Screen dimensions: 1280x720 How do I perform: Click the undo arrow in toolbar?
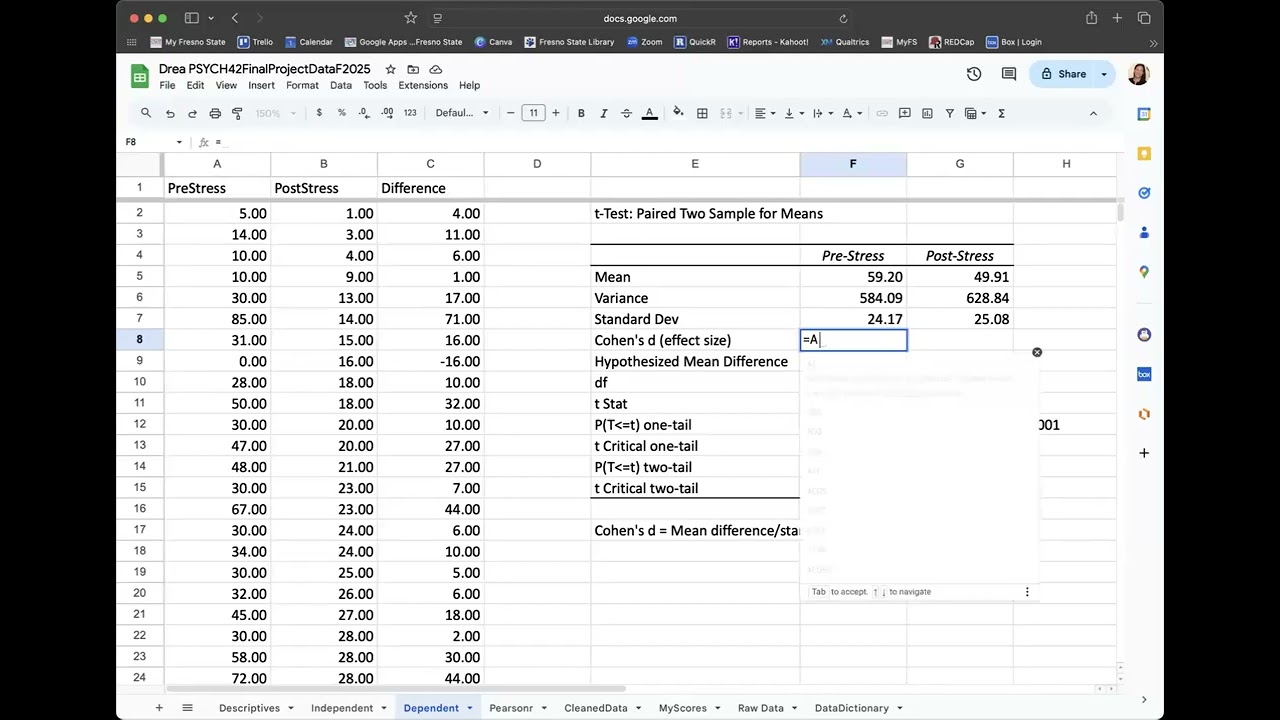(x=170, y=113)
